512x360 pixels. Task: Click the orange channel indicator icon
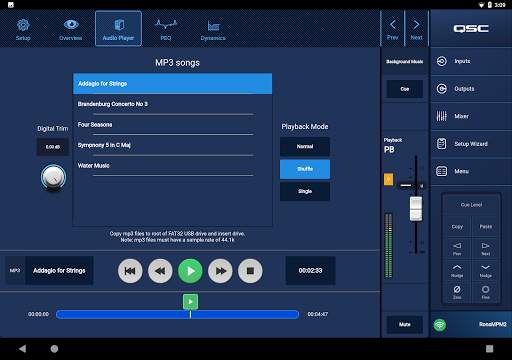click(389, 179)
